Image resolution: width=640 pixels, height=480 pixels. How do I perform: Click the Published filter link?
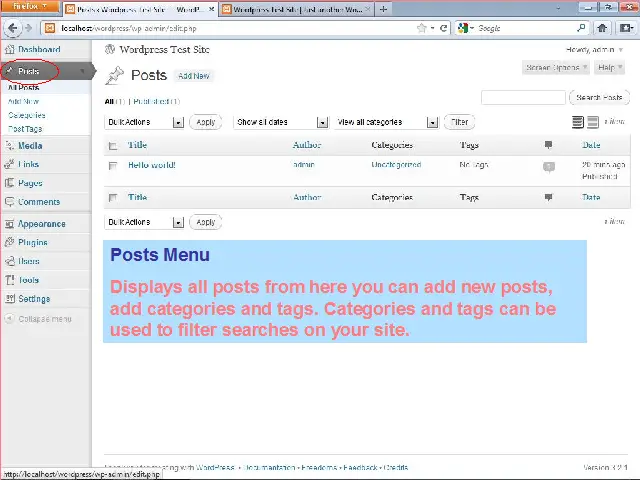pos(151,101)
